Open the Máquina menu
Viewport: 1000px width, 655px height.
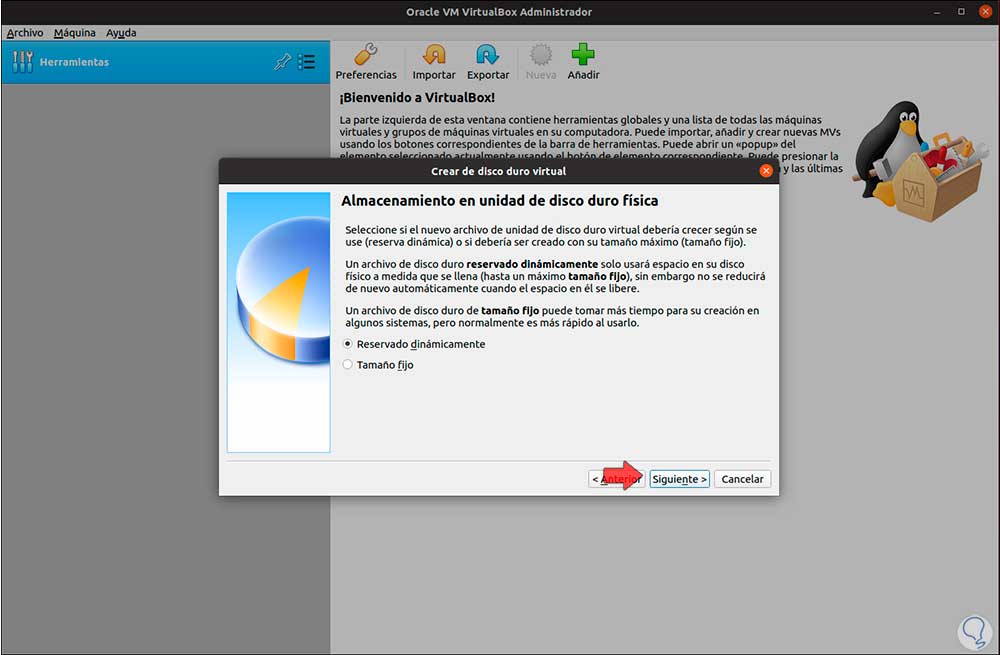(75, 33)
